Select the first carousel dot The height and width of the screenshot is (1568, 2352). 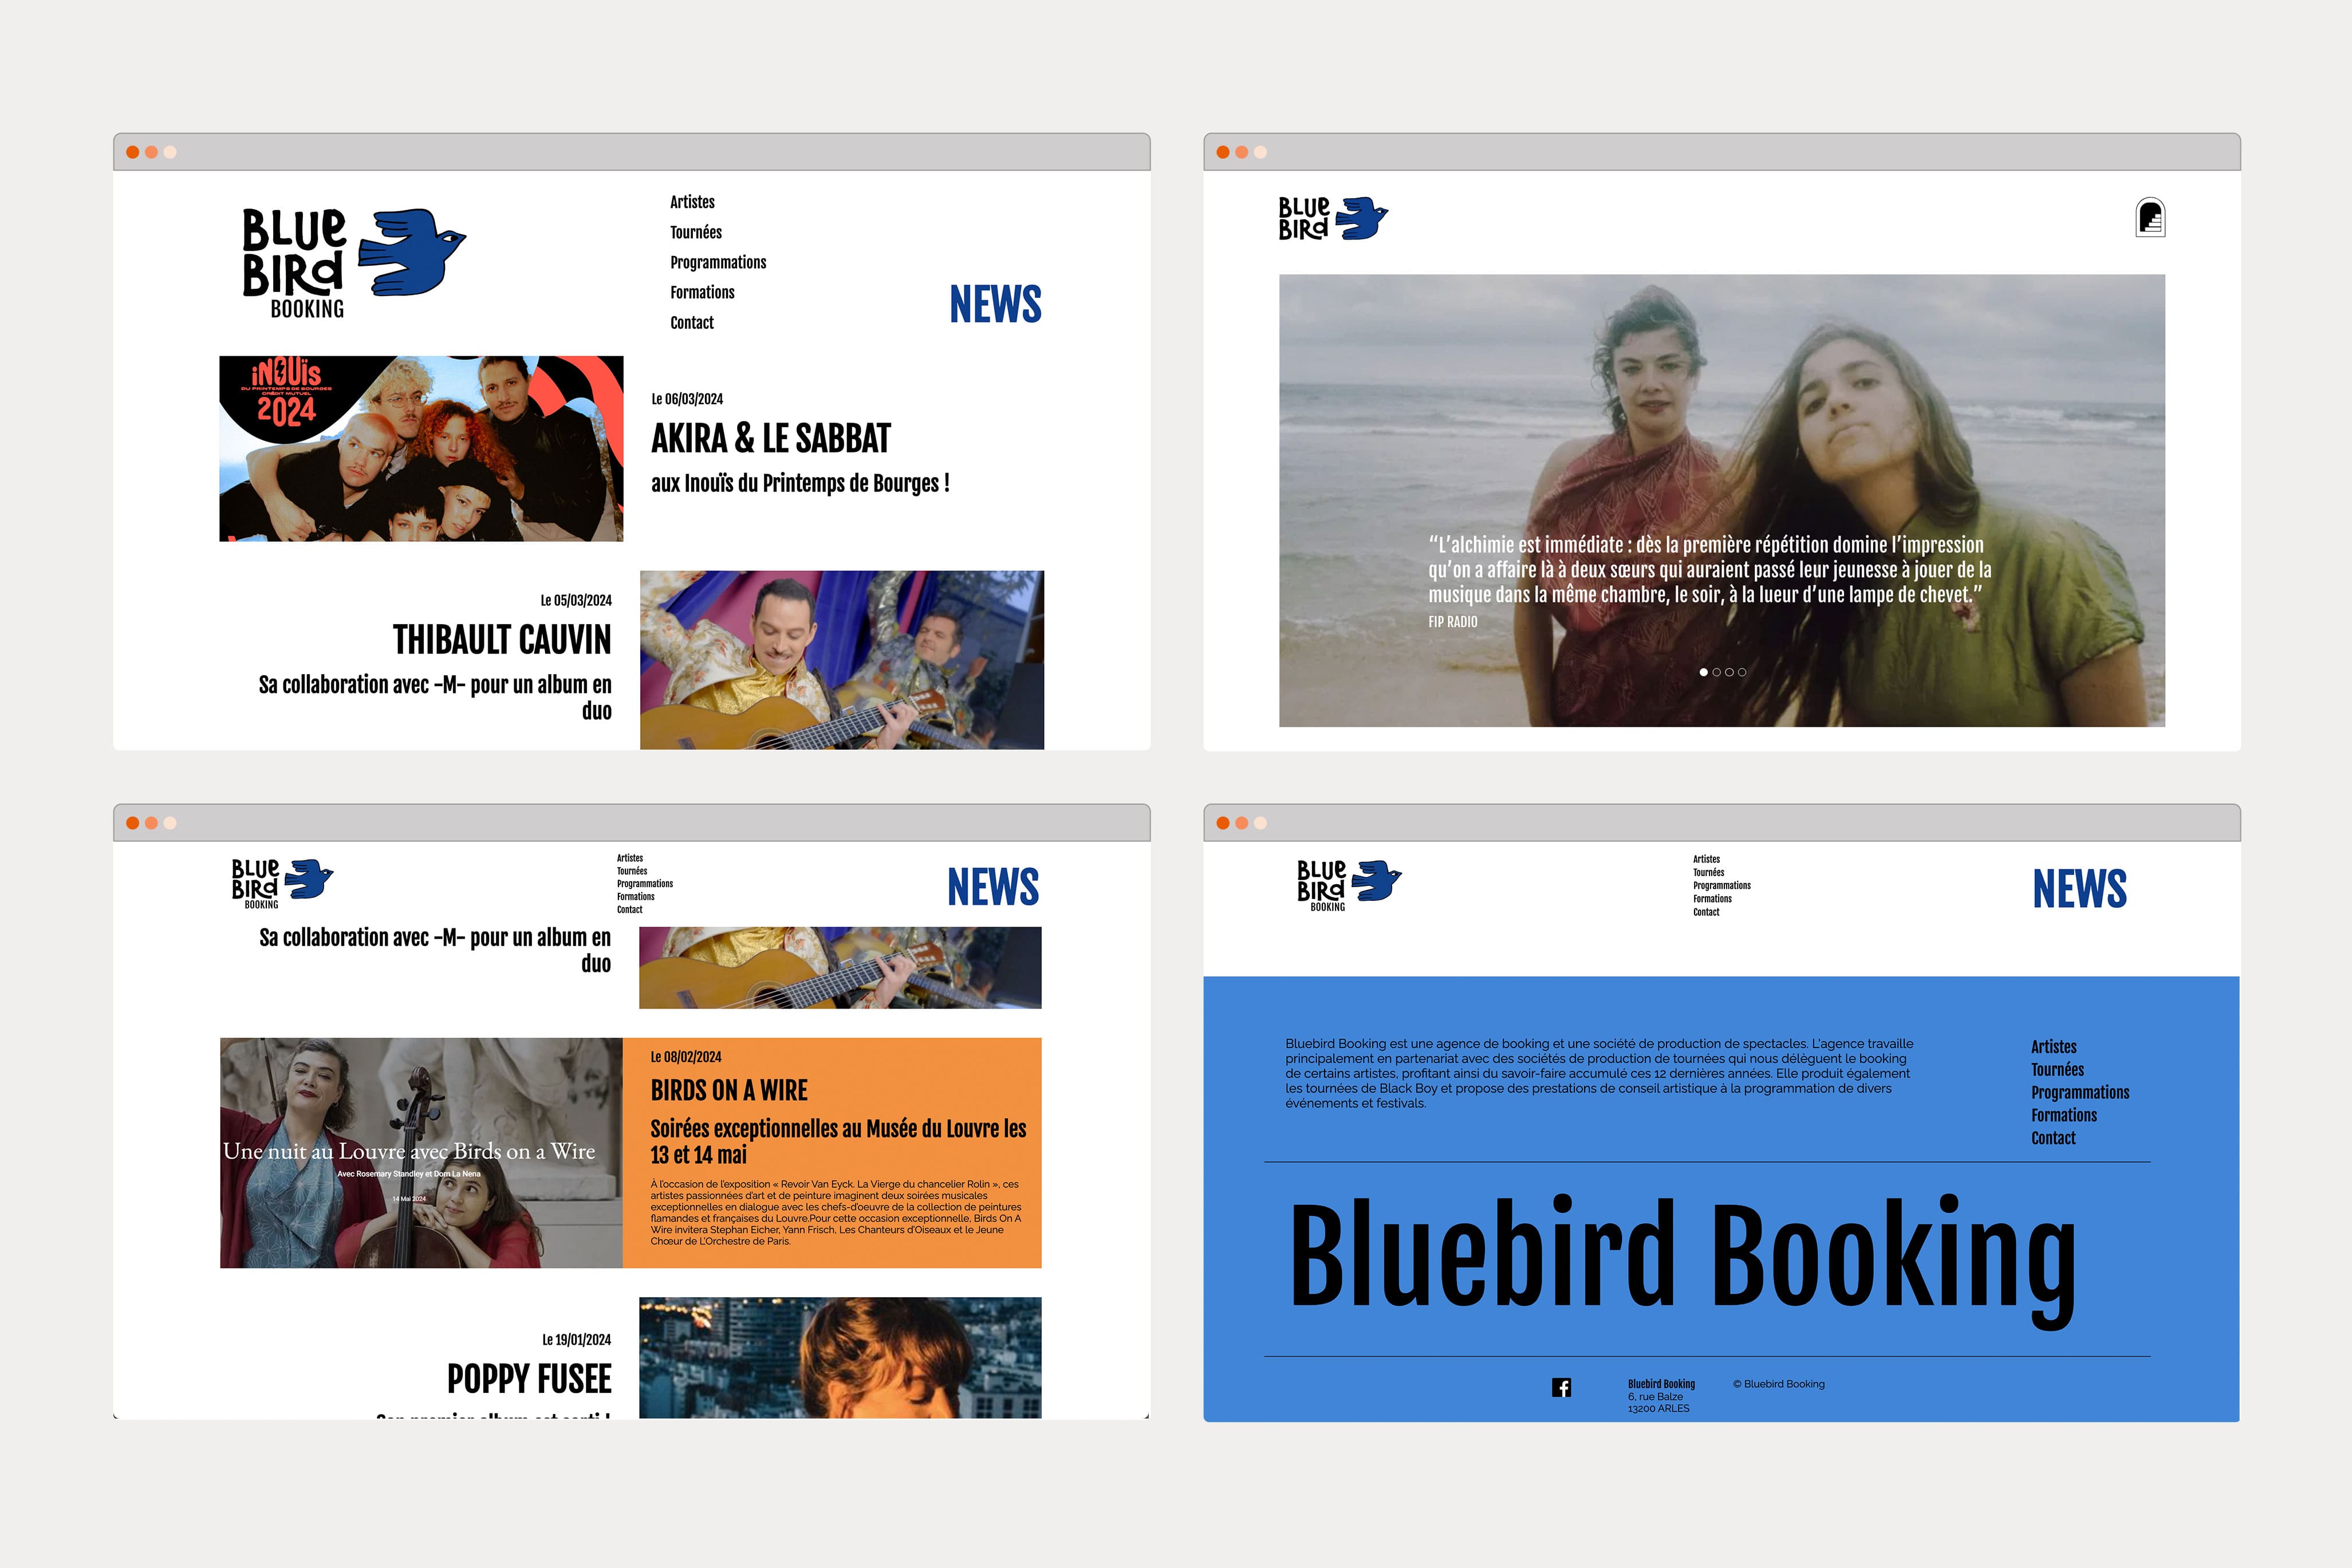tap(1704, 672)
